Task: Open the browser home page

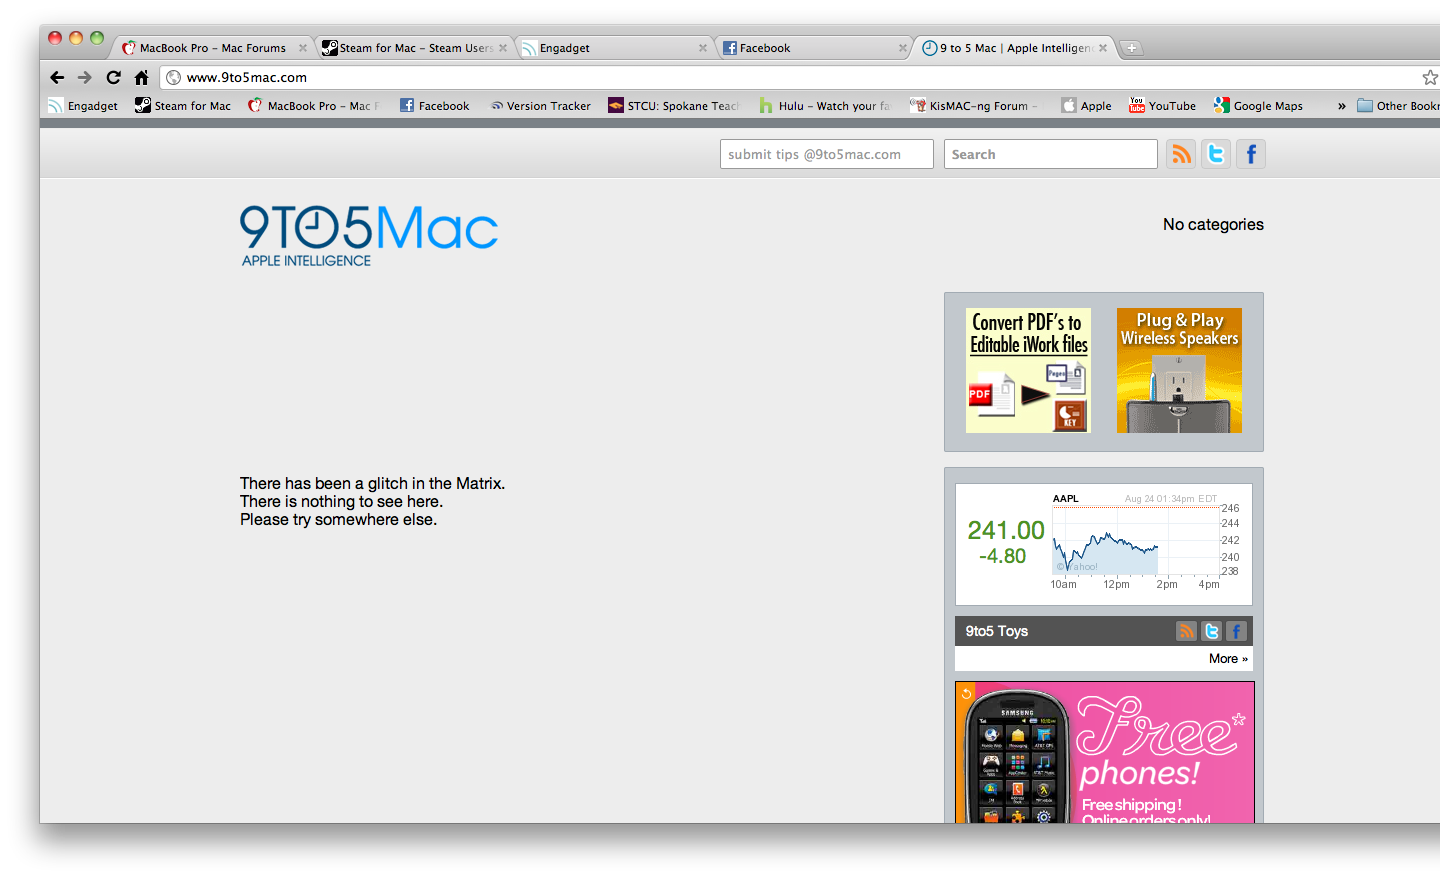Action: pos(141,77)
